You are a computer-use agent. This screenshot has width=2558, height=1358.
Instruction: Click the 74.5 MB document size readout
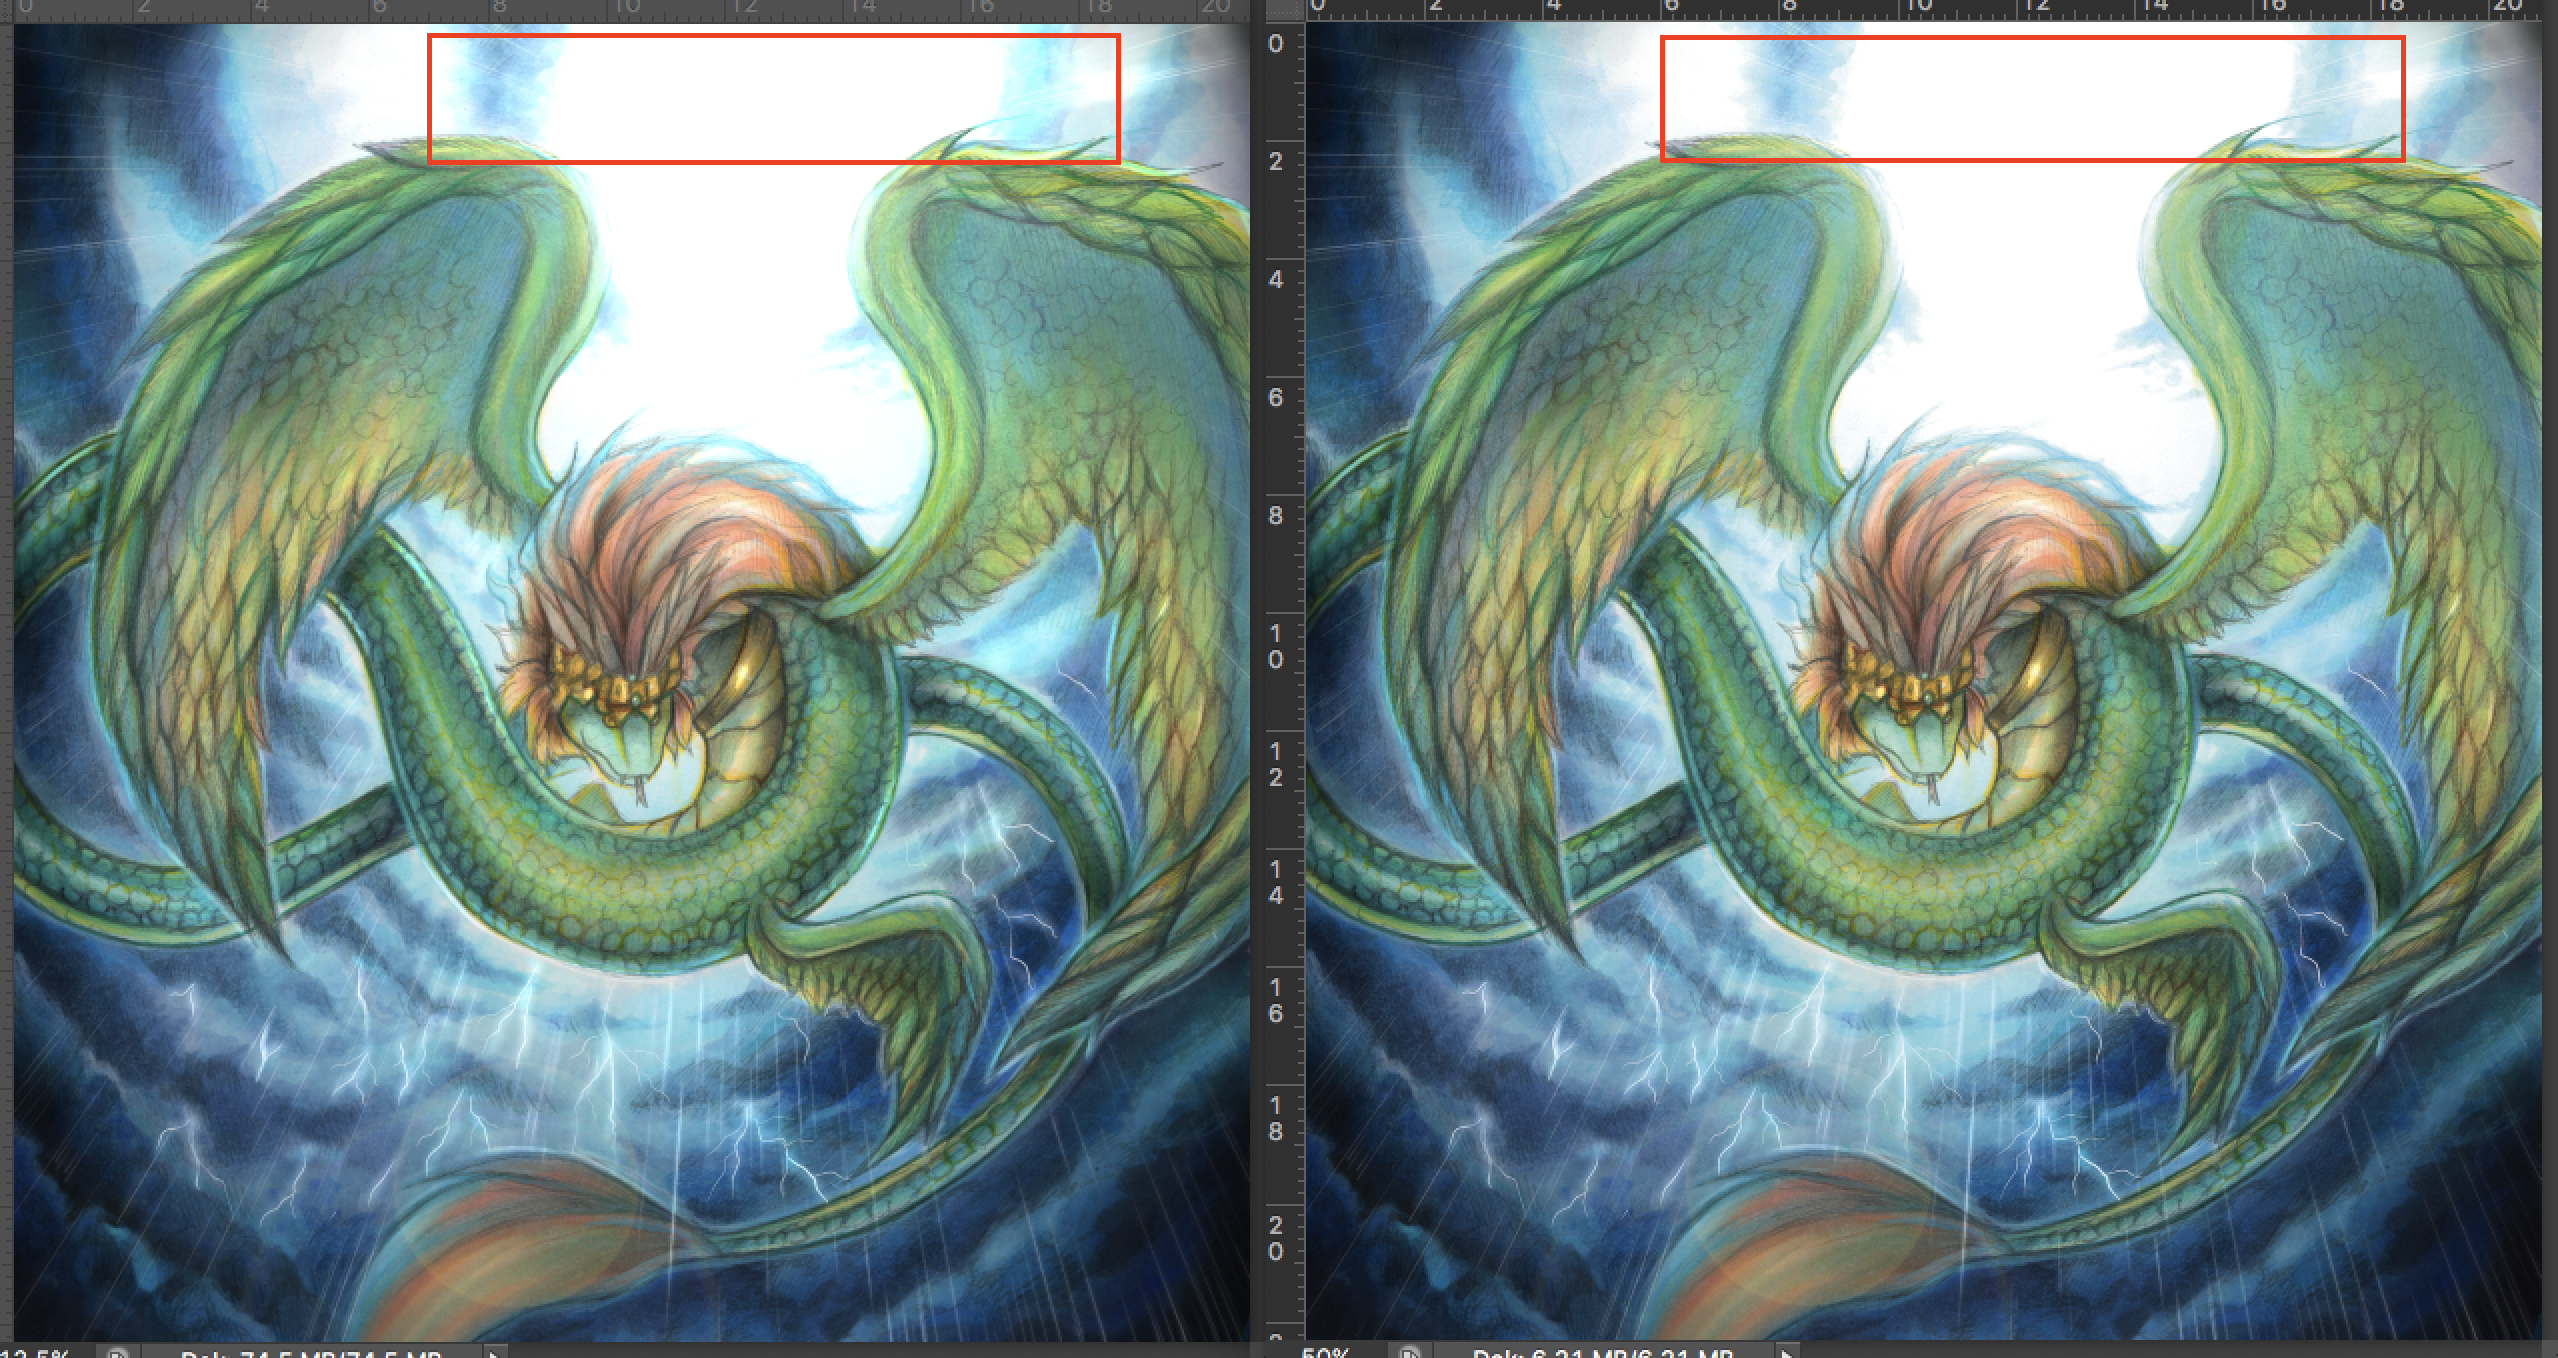pyautogui.click(x=310, y=1353)
